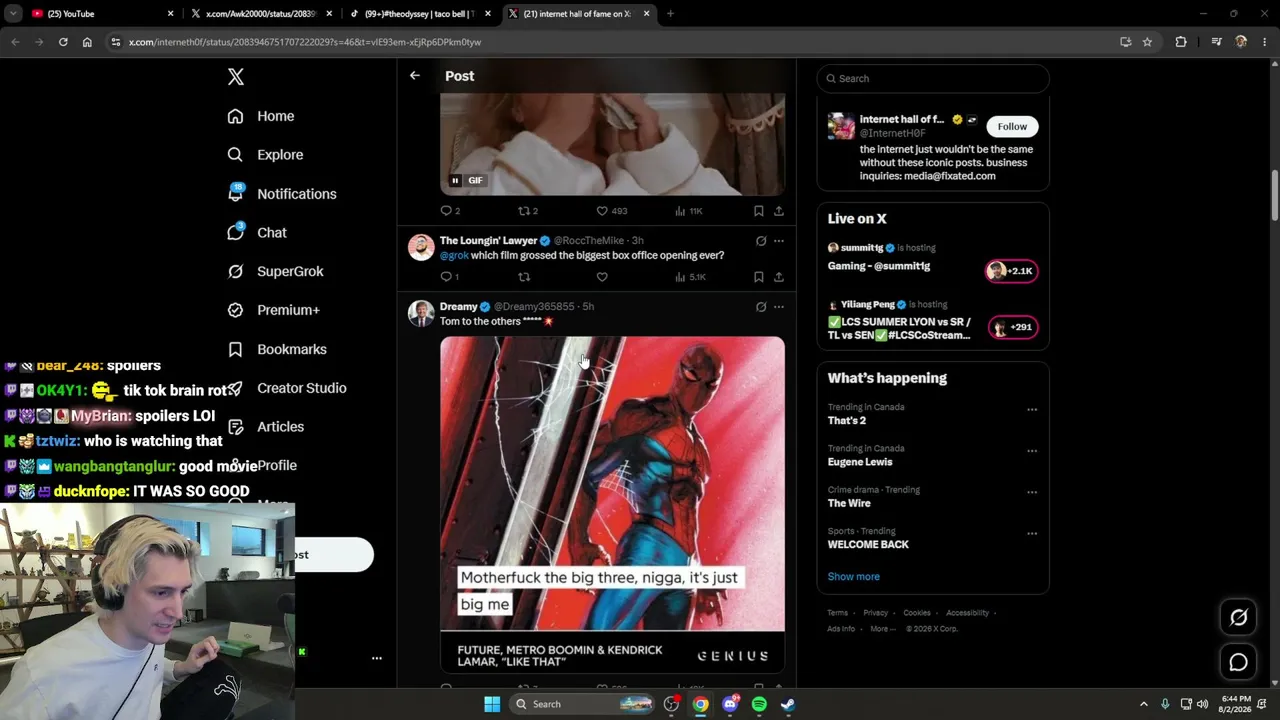View analytics of the 5.1K views post
Screen dimensions: 1280x720
[x=690, y=277]
